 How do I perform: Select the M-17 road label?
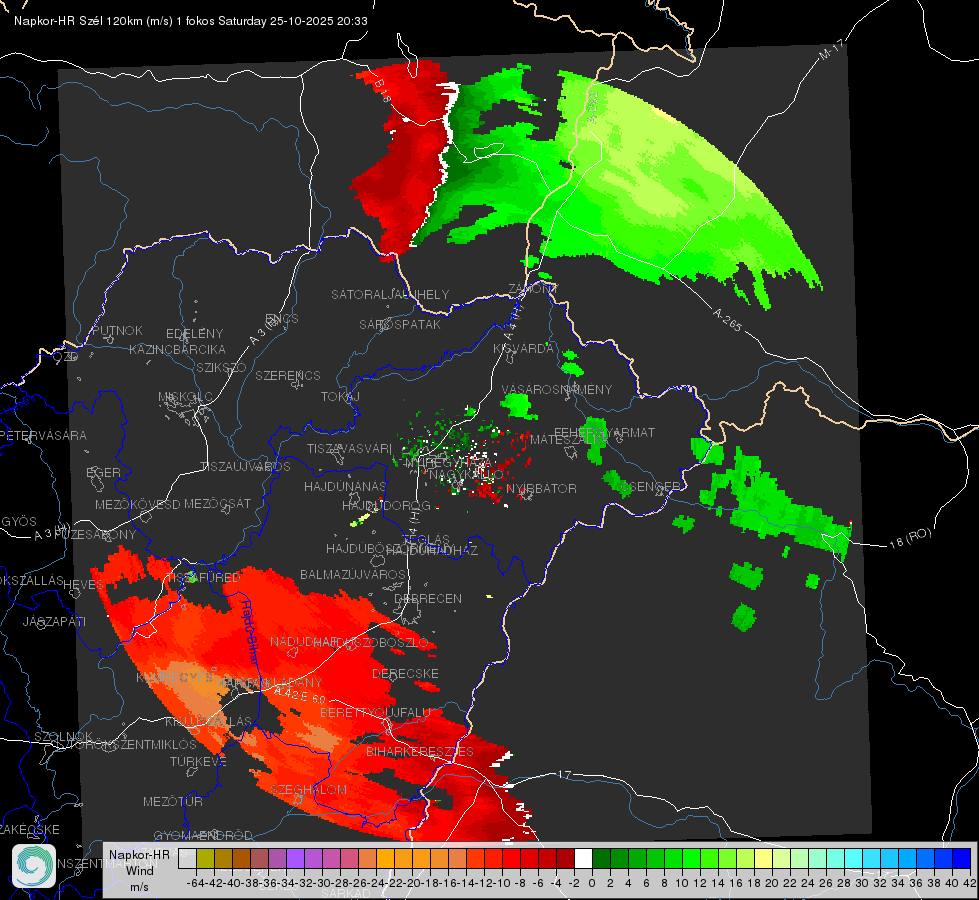pyautogui.click(x=831, y=49)
